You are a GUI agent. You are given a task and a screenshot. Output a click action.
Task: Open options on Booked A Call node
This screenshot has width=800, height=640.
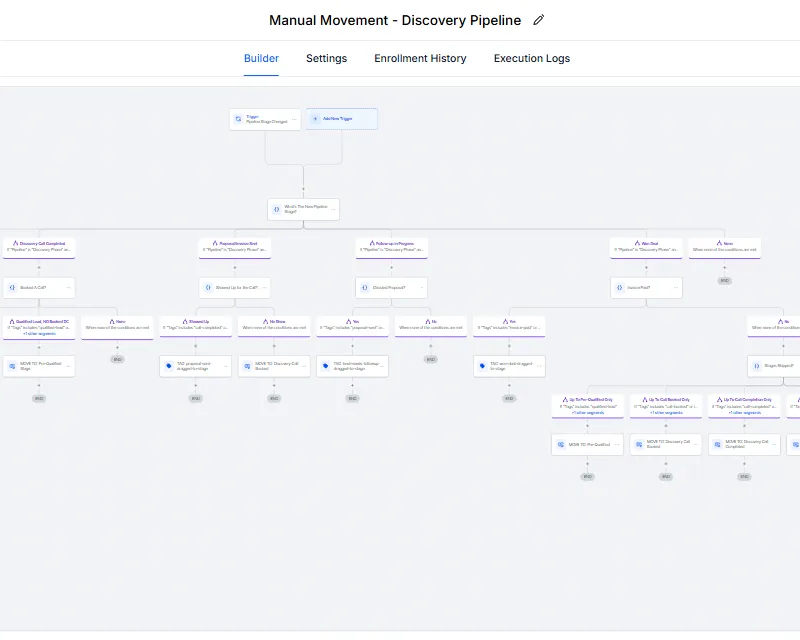(x=69, y=288)
